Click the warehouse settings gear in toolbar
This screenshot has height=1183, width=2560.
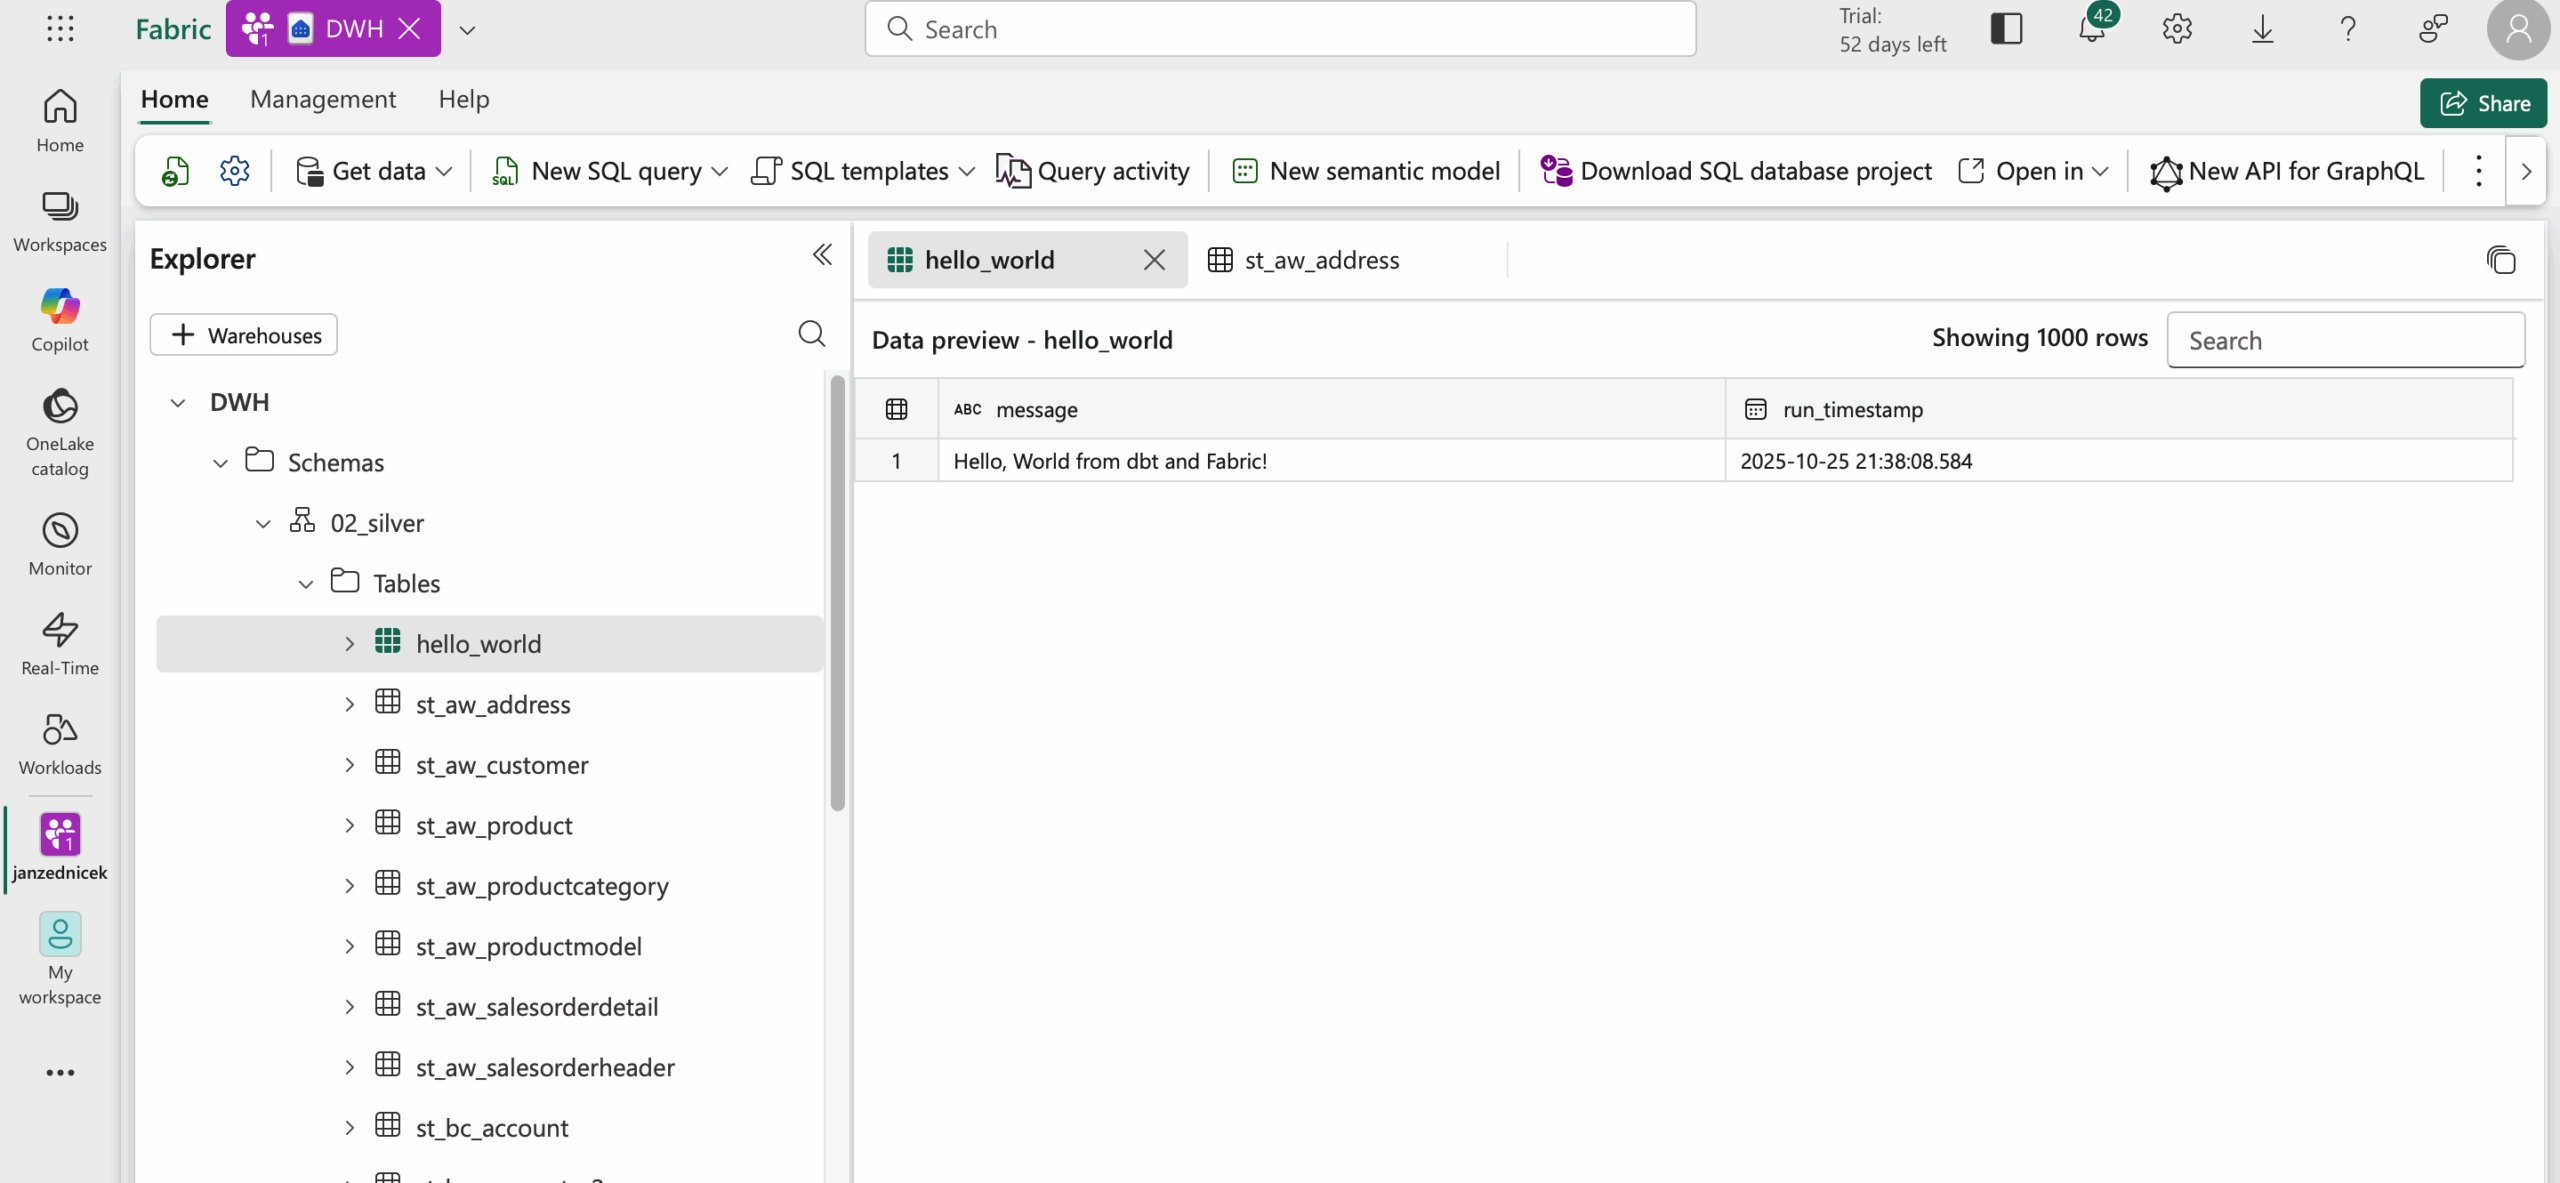pos(234,171)
